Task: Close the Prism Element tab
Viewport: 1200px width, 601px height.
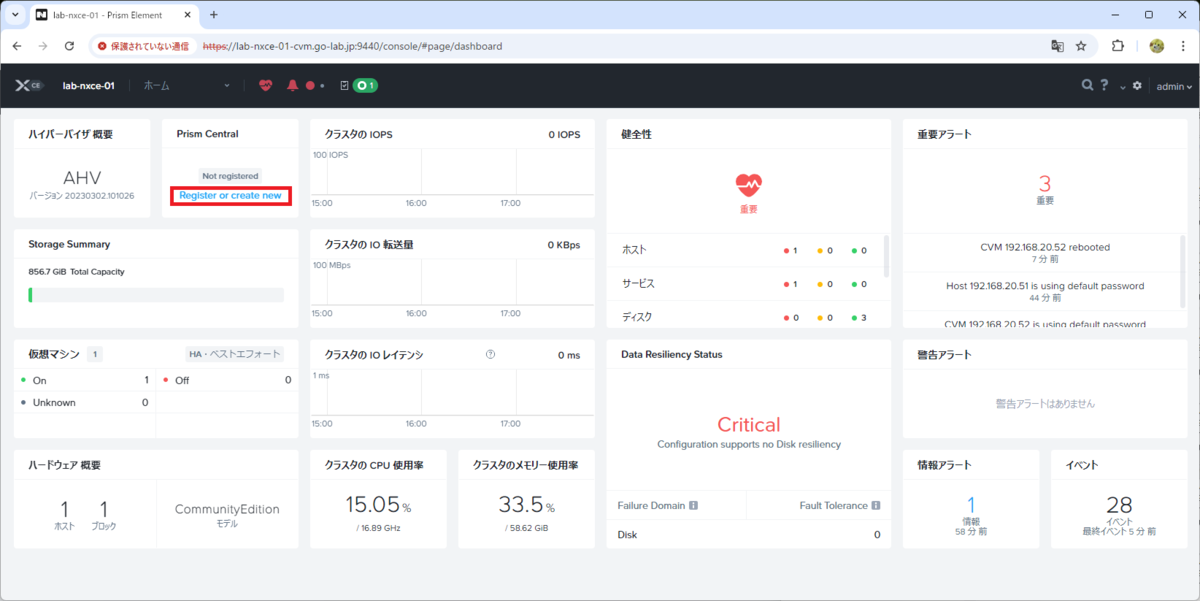Action: [x=187, y=16]
